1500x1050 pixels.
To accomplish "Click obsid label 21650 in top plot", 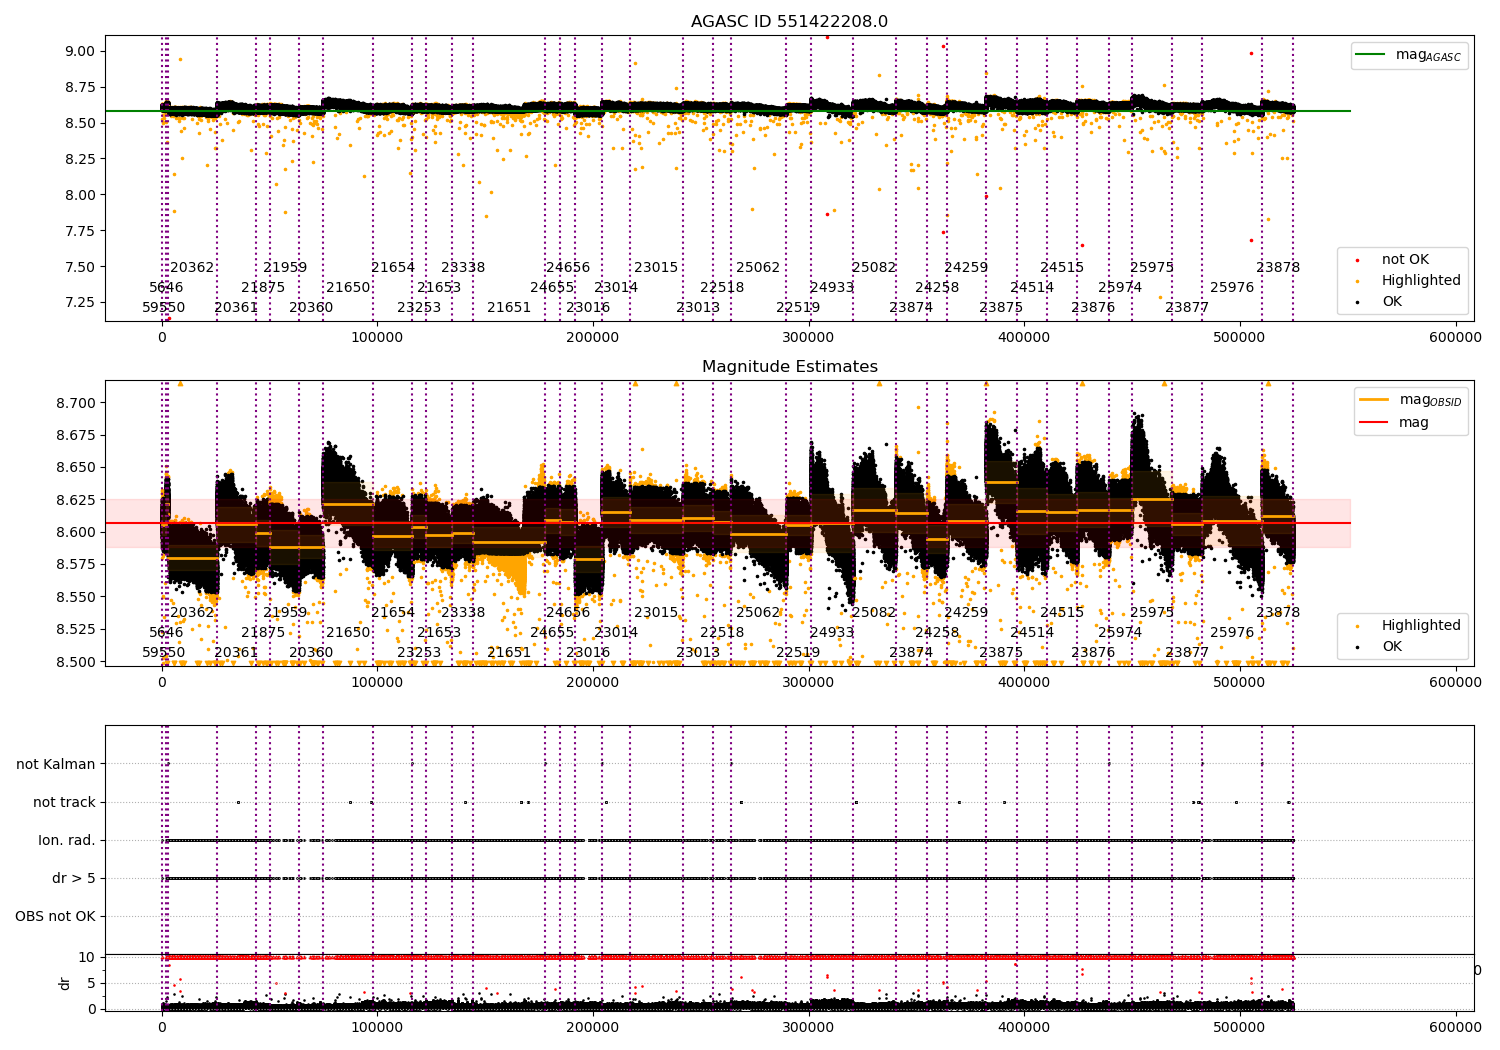I will tap(348, 287).
